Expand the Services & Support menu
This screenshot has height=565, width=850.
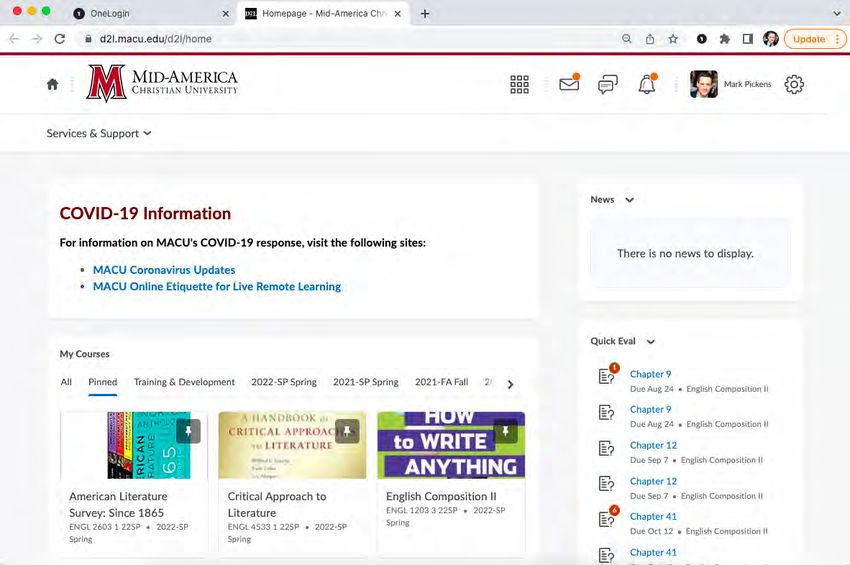[x=99, y=133]
